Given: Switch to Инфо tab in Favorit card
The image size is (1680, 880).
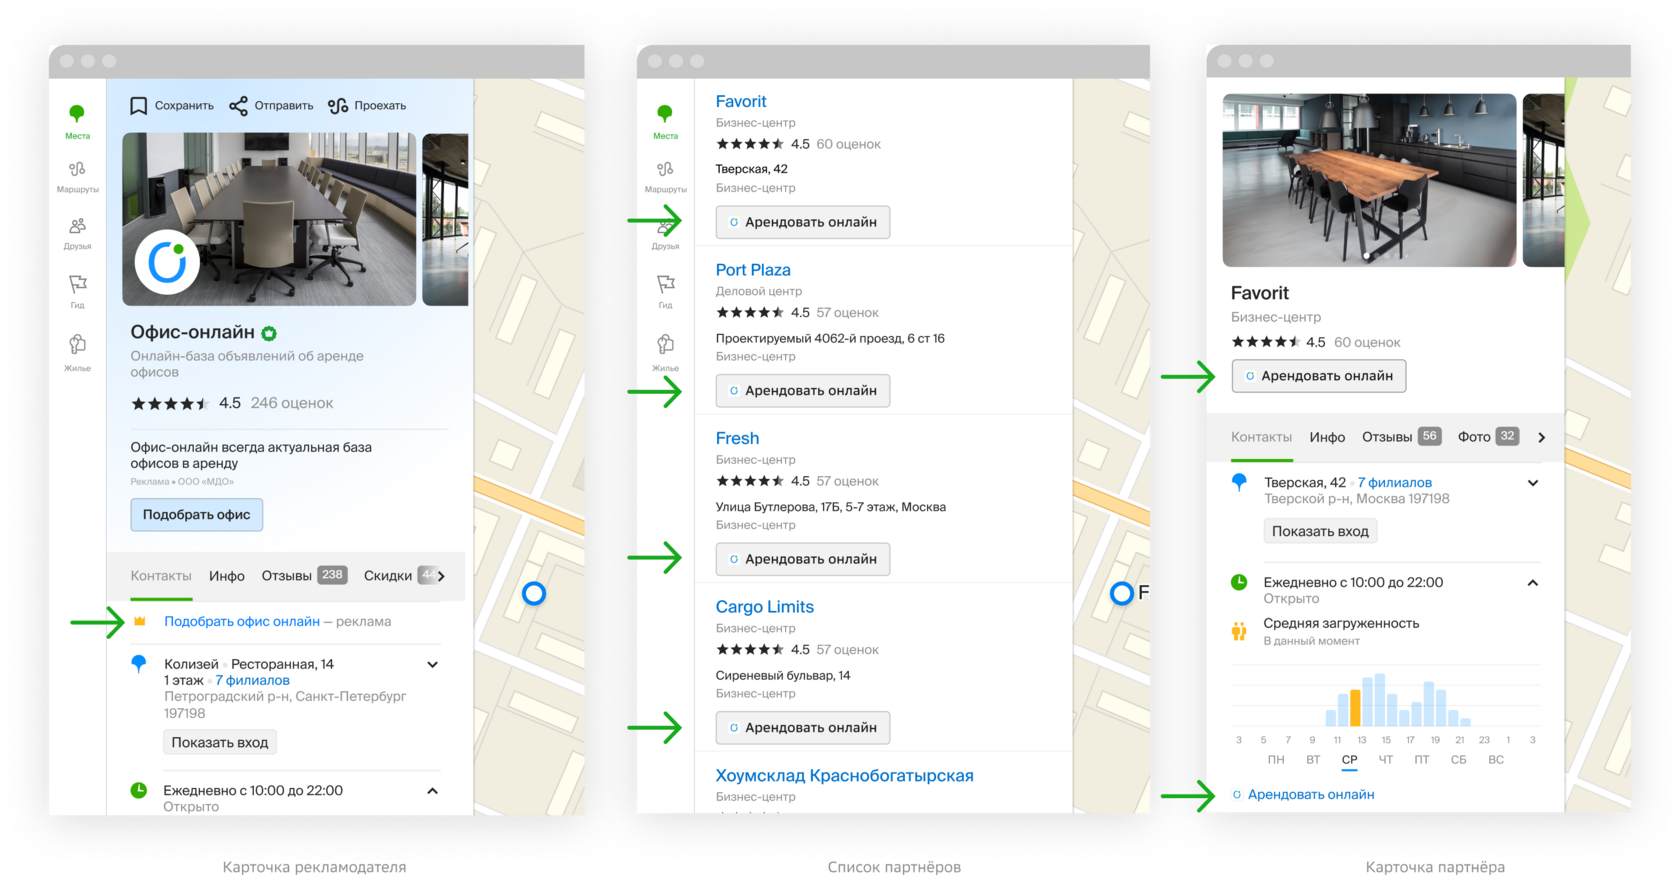Looking at the screenshot, I should tap(1327, 437).
